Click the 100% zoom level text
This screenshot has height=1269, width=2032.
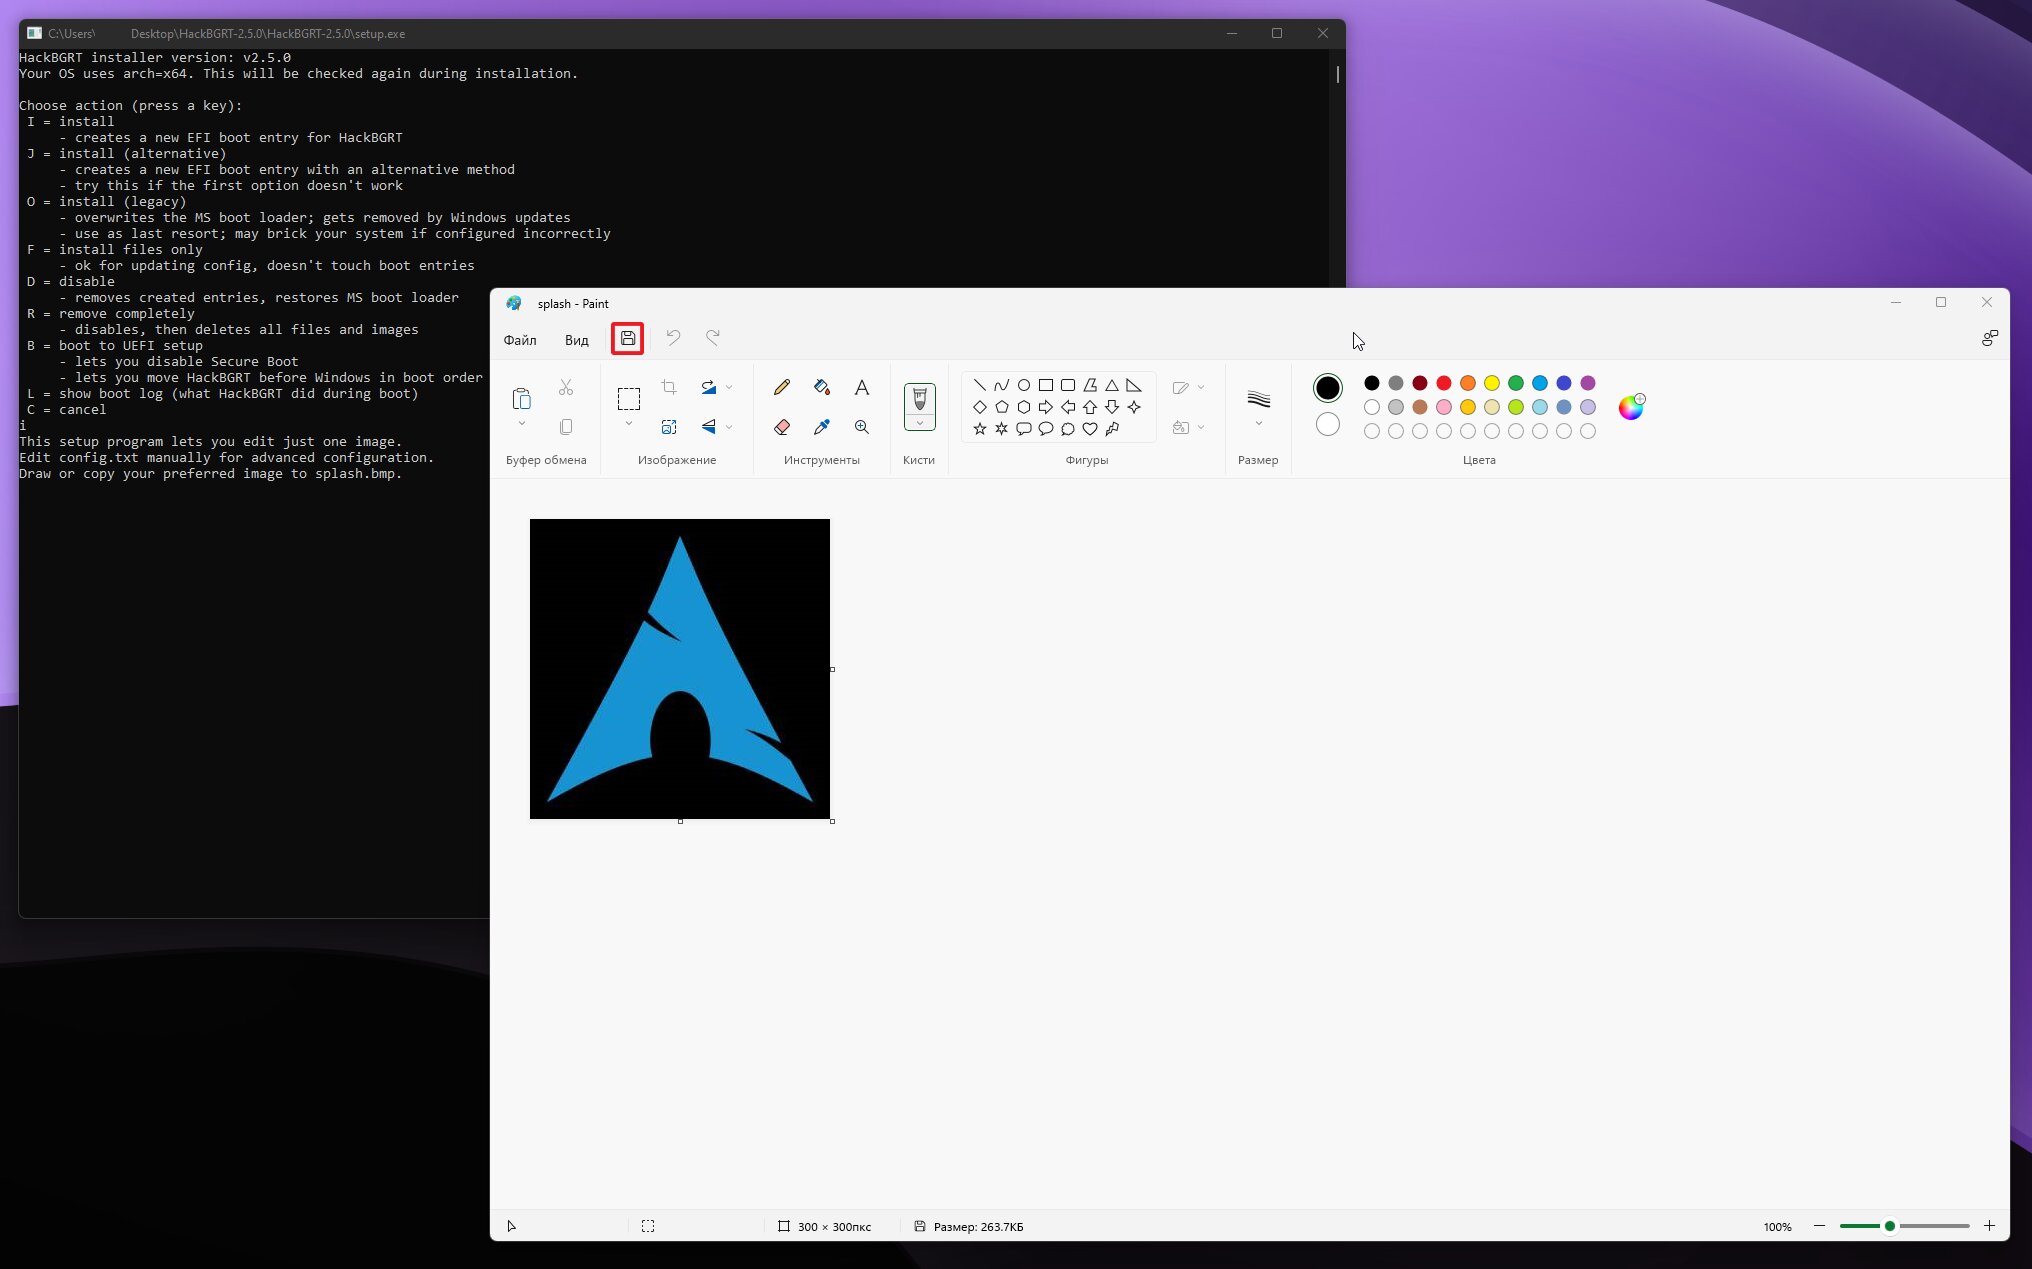pyautogui.click(x=1777, y=1227)
